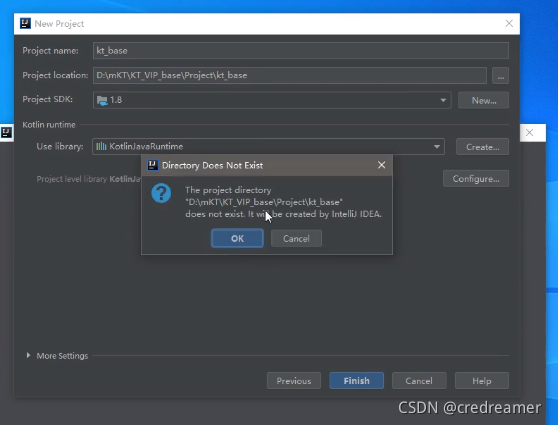Viewport: 558px width, 425px height.
Task: Close the background IntelliJ window
Action: click(x=530, y=133)
